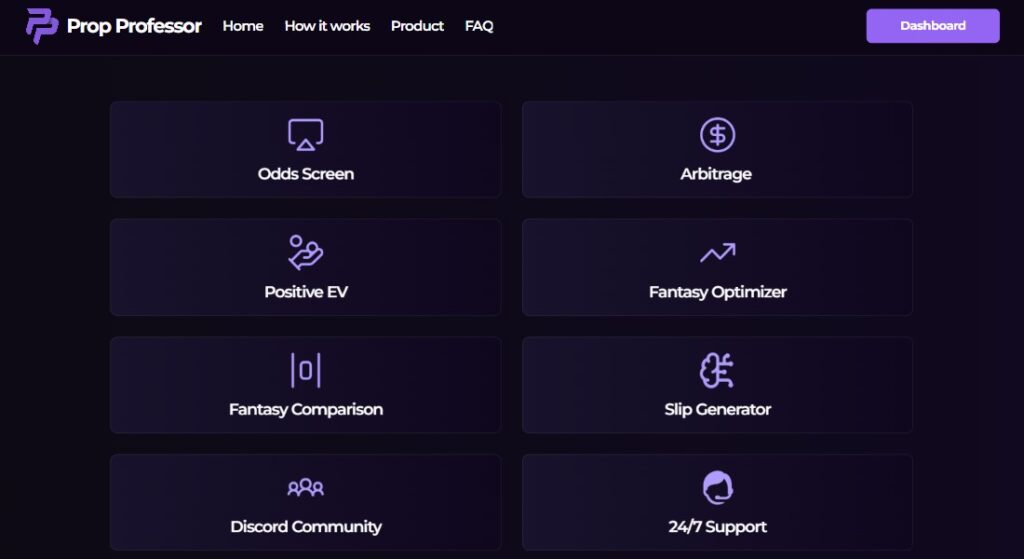This screenshot has width=1024, height=559.
Task: Select the Discord Community text label
Action: 305,527
